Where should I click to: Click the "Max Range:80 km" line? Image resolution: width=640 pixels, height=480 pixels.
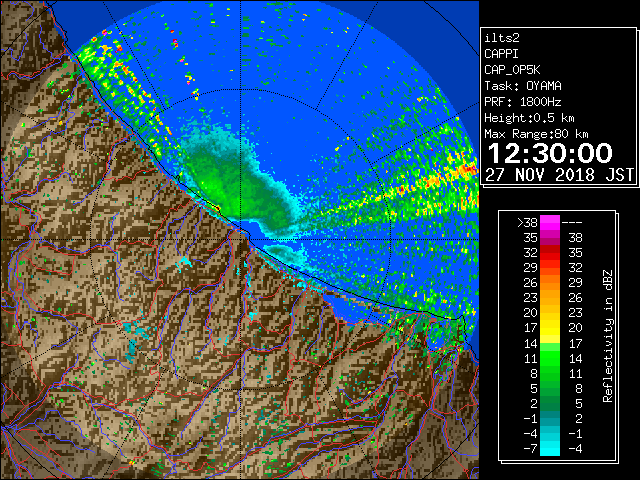point(536,133)
